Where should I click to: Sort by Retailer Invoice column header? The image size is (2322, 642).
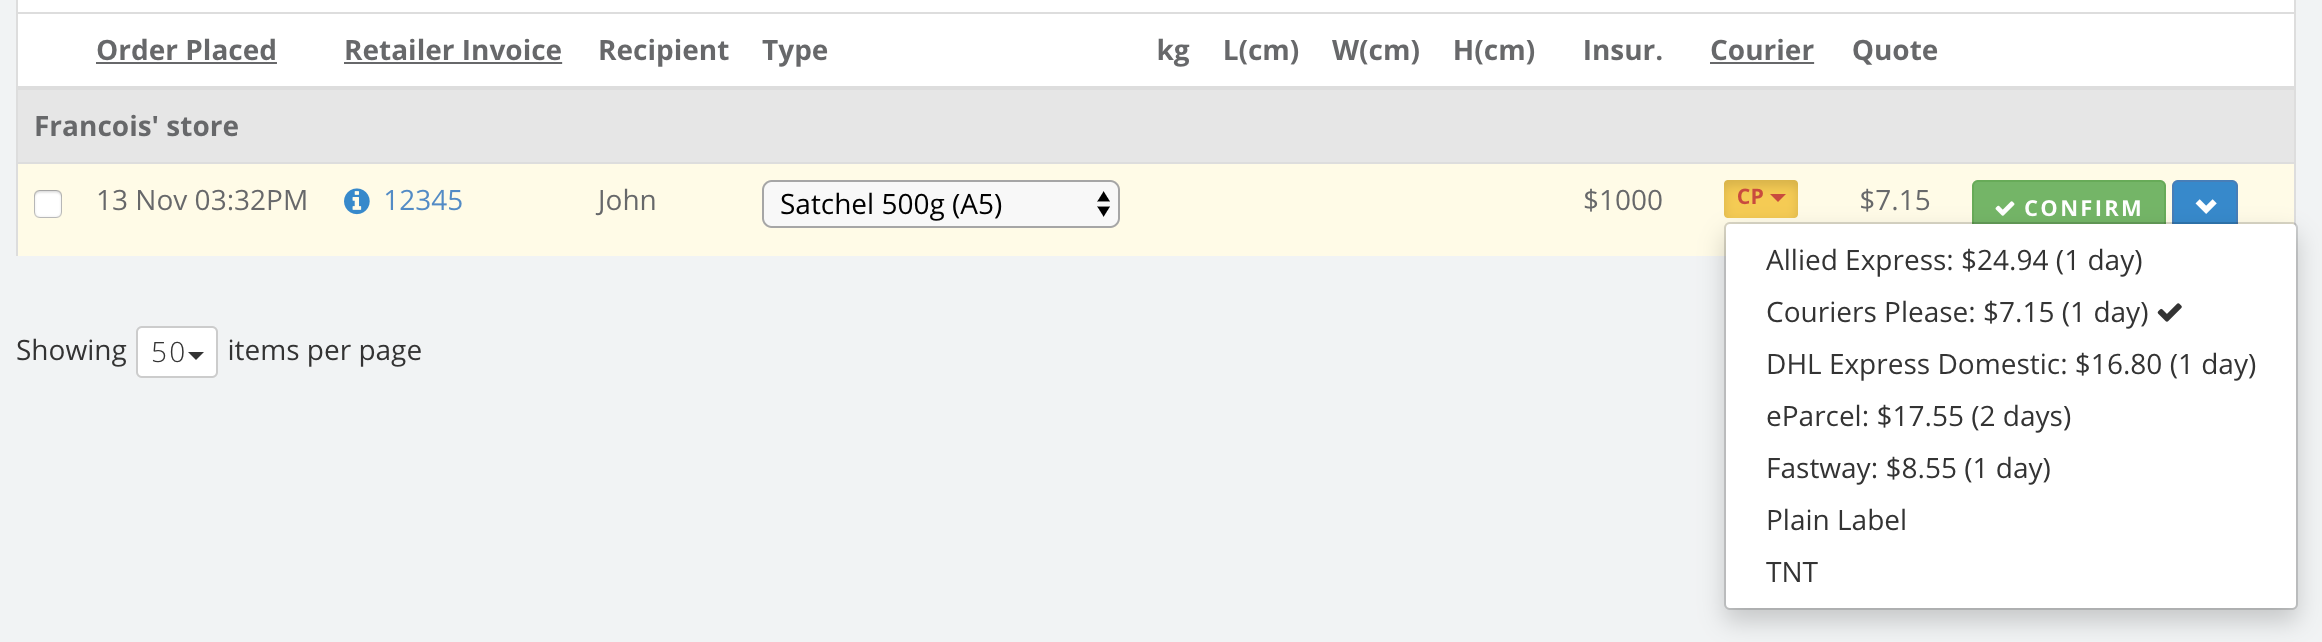[452, 50]
